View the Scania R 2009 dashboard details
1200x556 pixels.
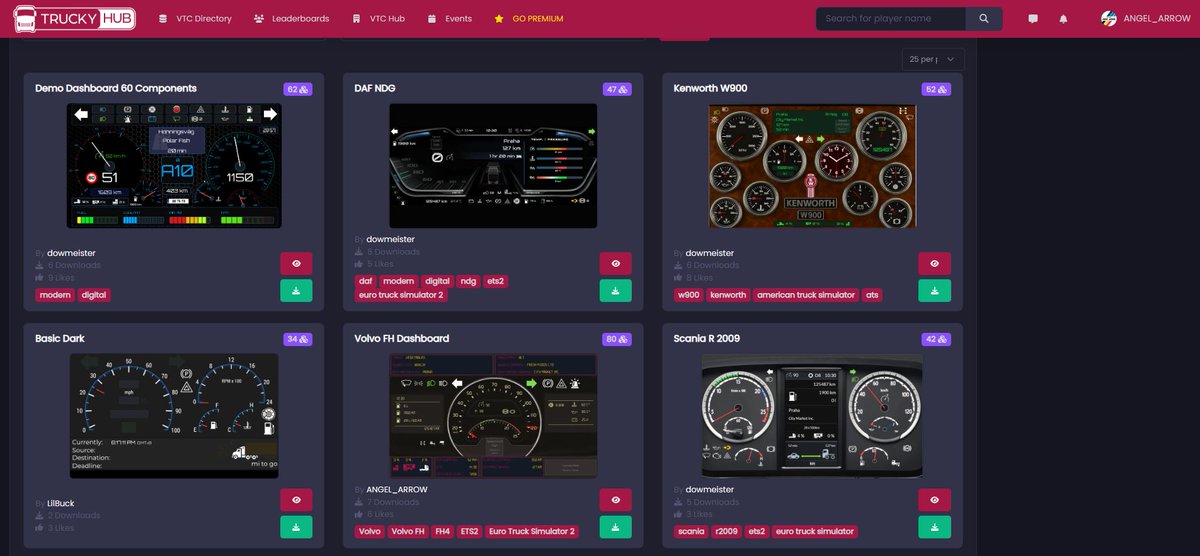935,500
